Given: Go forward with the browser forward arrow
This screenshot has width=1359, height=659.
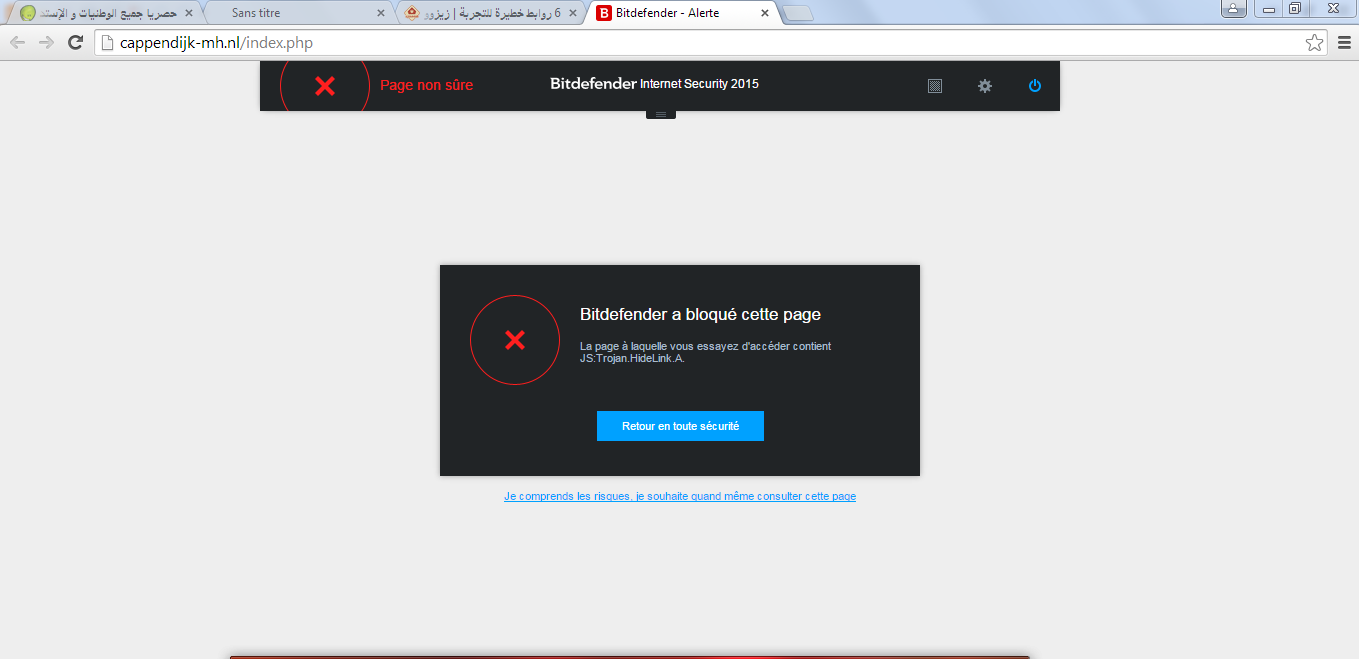Looking at the screenshot, I should coord(46,42).
